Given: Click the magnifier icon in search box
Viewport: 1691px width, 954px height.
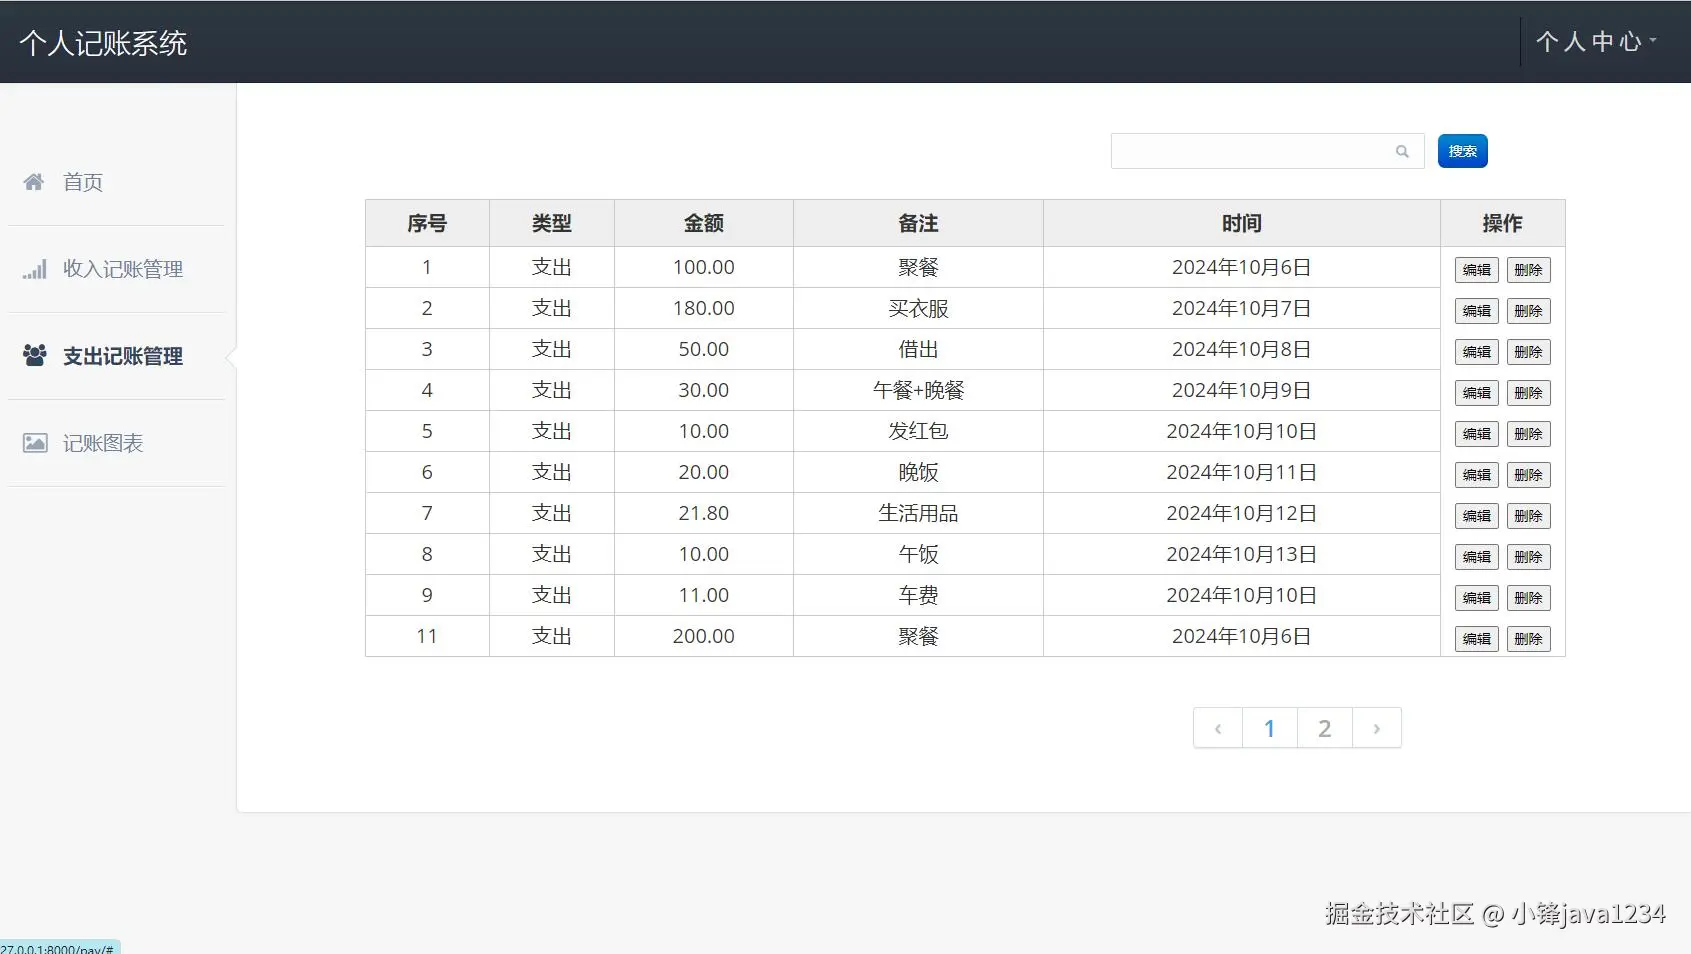Looking at the screenshot, I should [1402, 152].
